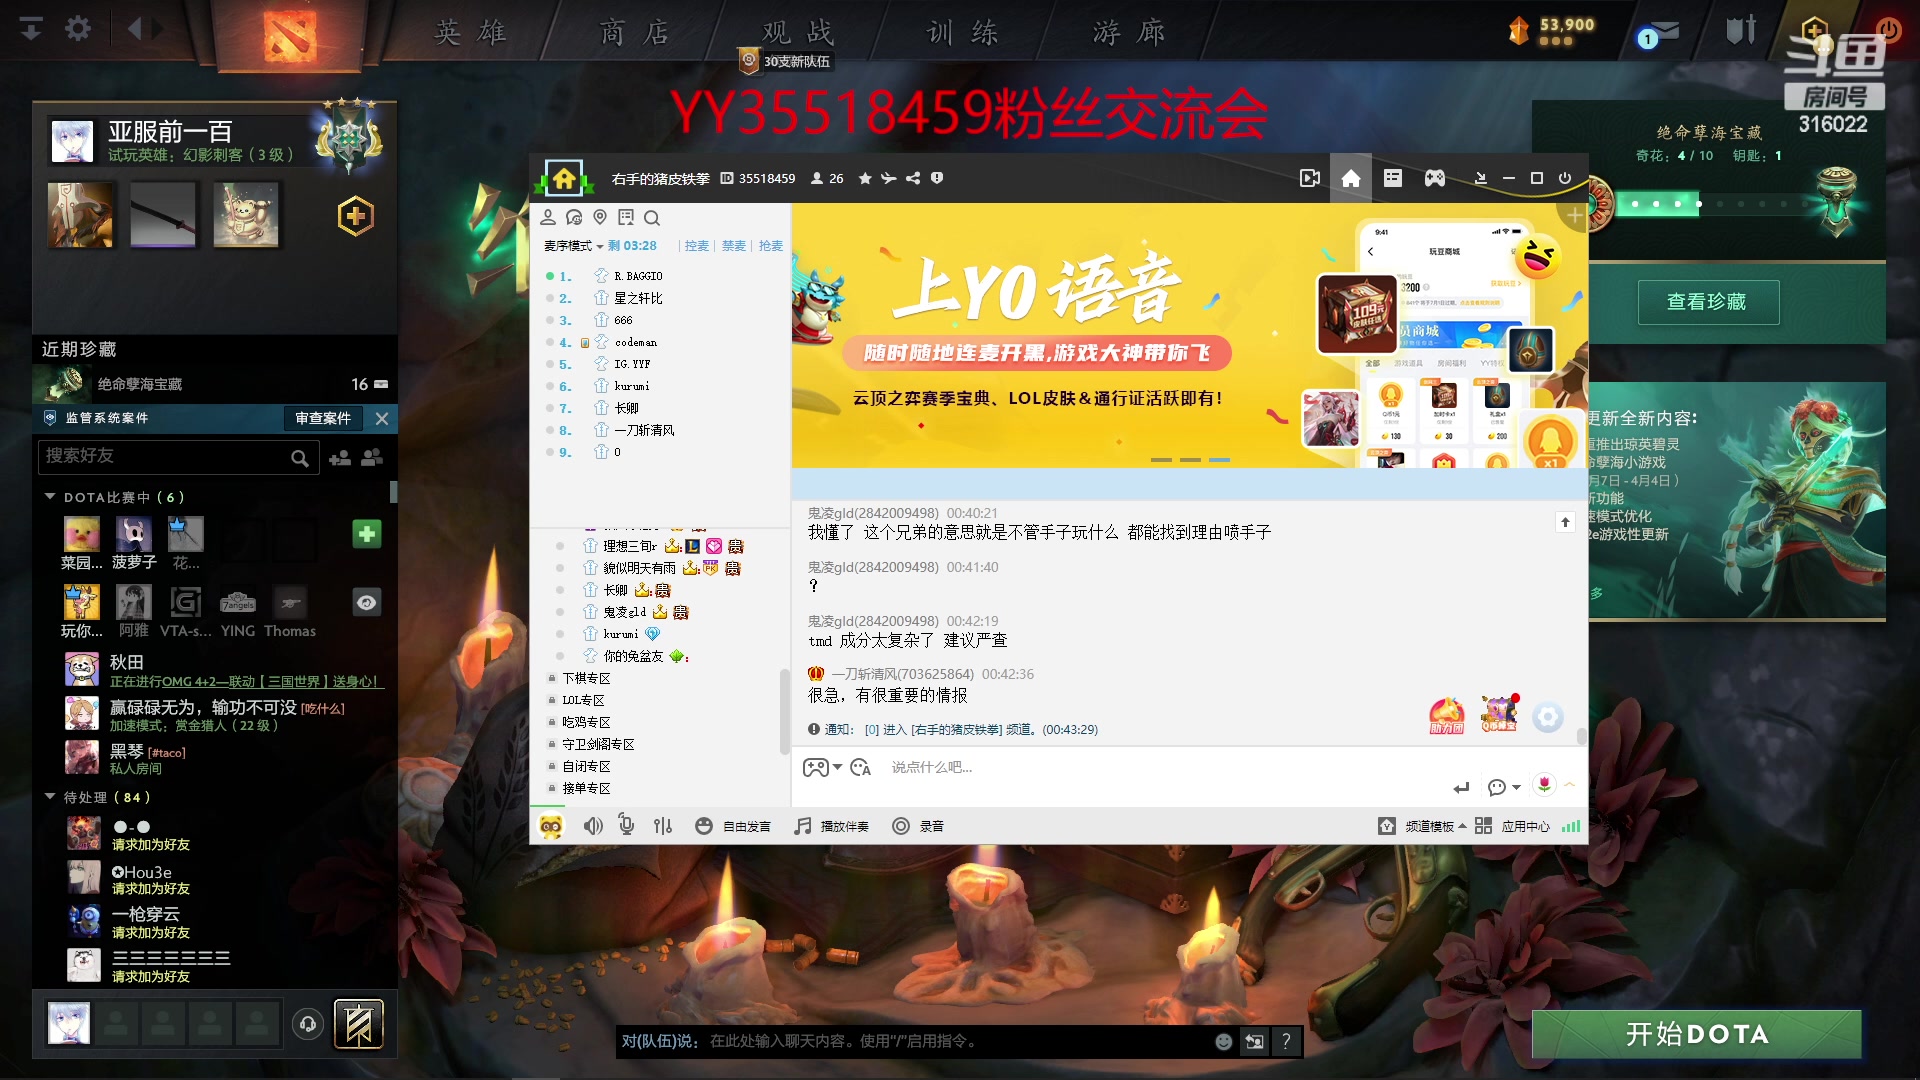Open the YY speaker volume icon

pos(593,826)
